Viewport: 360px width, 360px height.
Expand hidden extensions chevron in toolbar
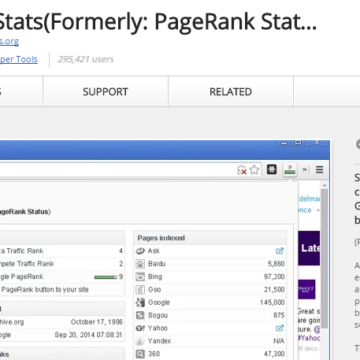click(304, 170)
